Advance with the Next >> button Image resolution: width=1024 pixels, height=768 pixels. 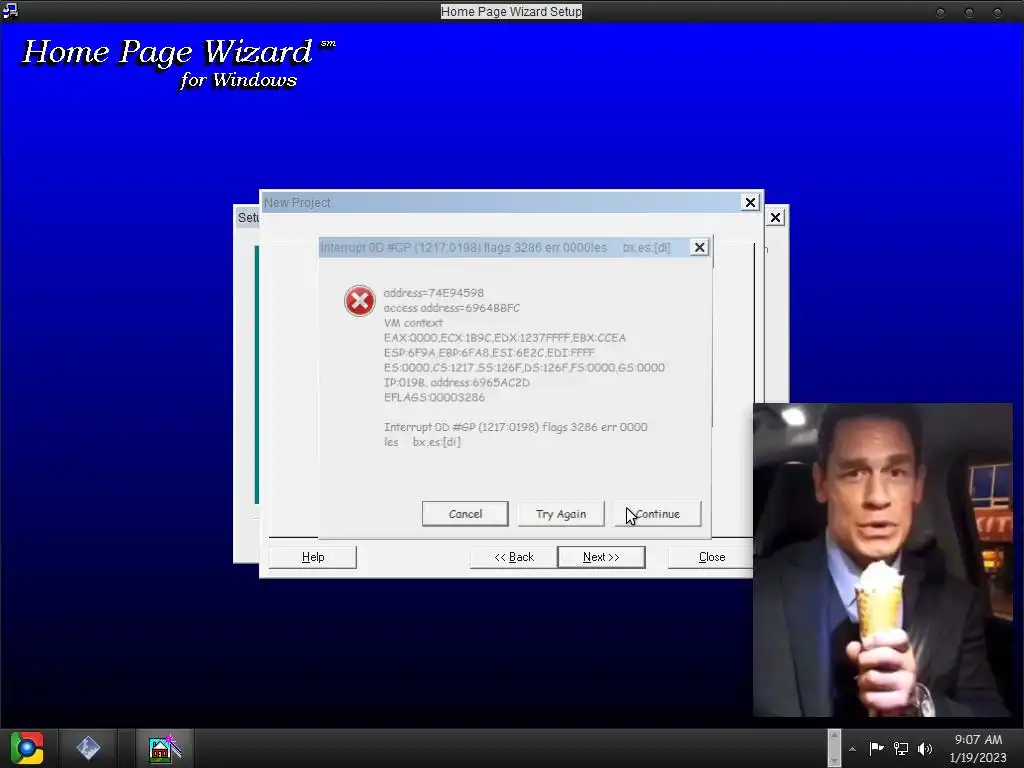[601, 557]
